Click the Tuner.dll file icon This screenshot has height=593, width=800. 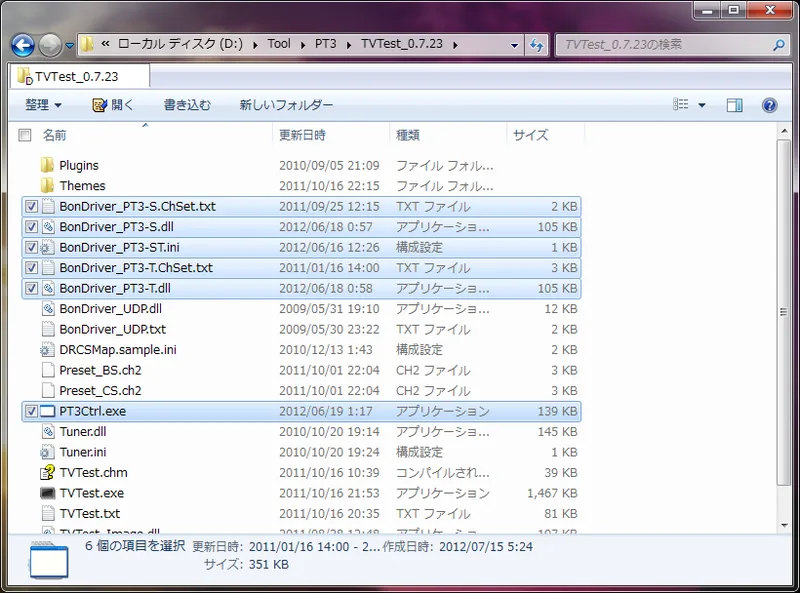48,431
